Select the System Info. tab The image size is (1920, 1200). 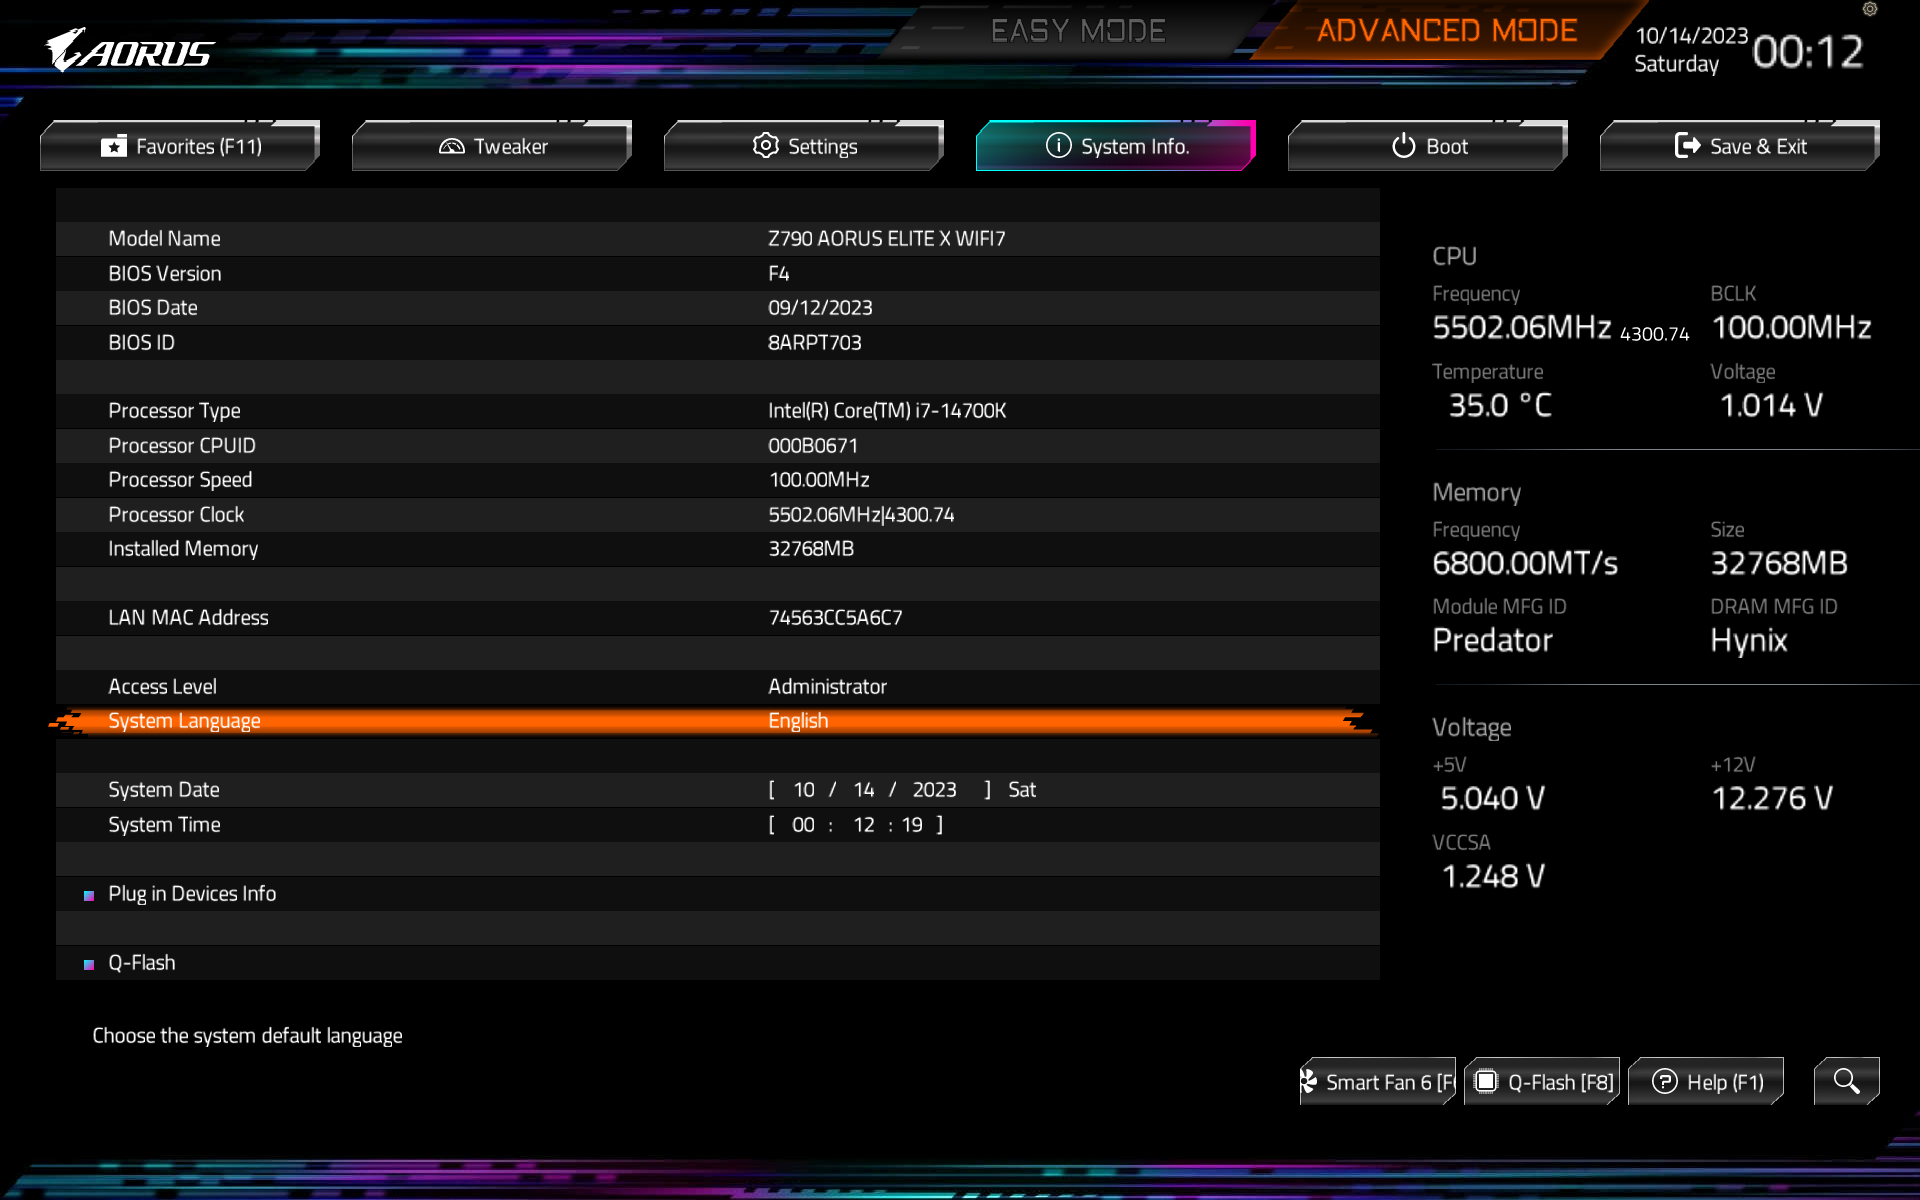coord(1116,146)
